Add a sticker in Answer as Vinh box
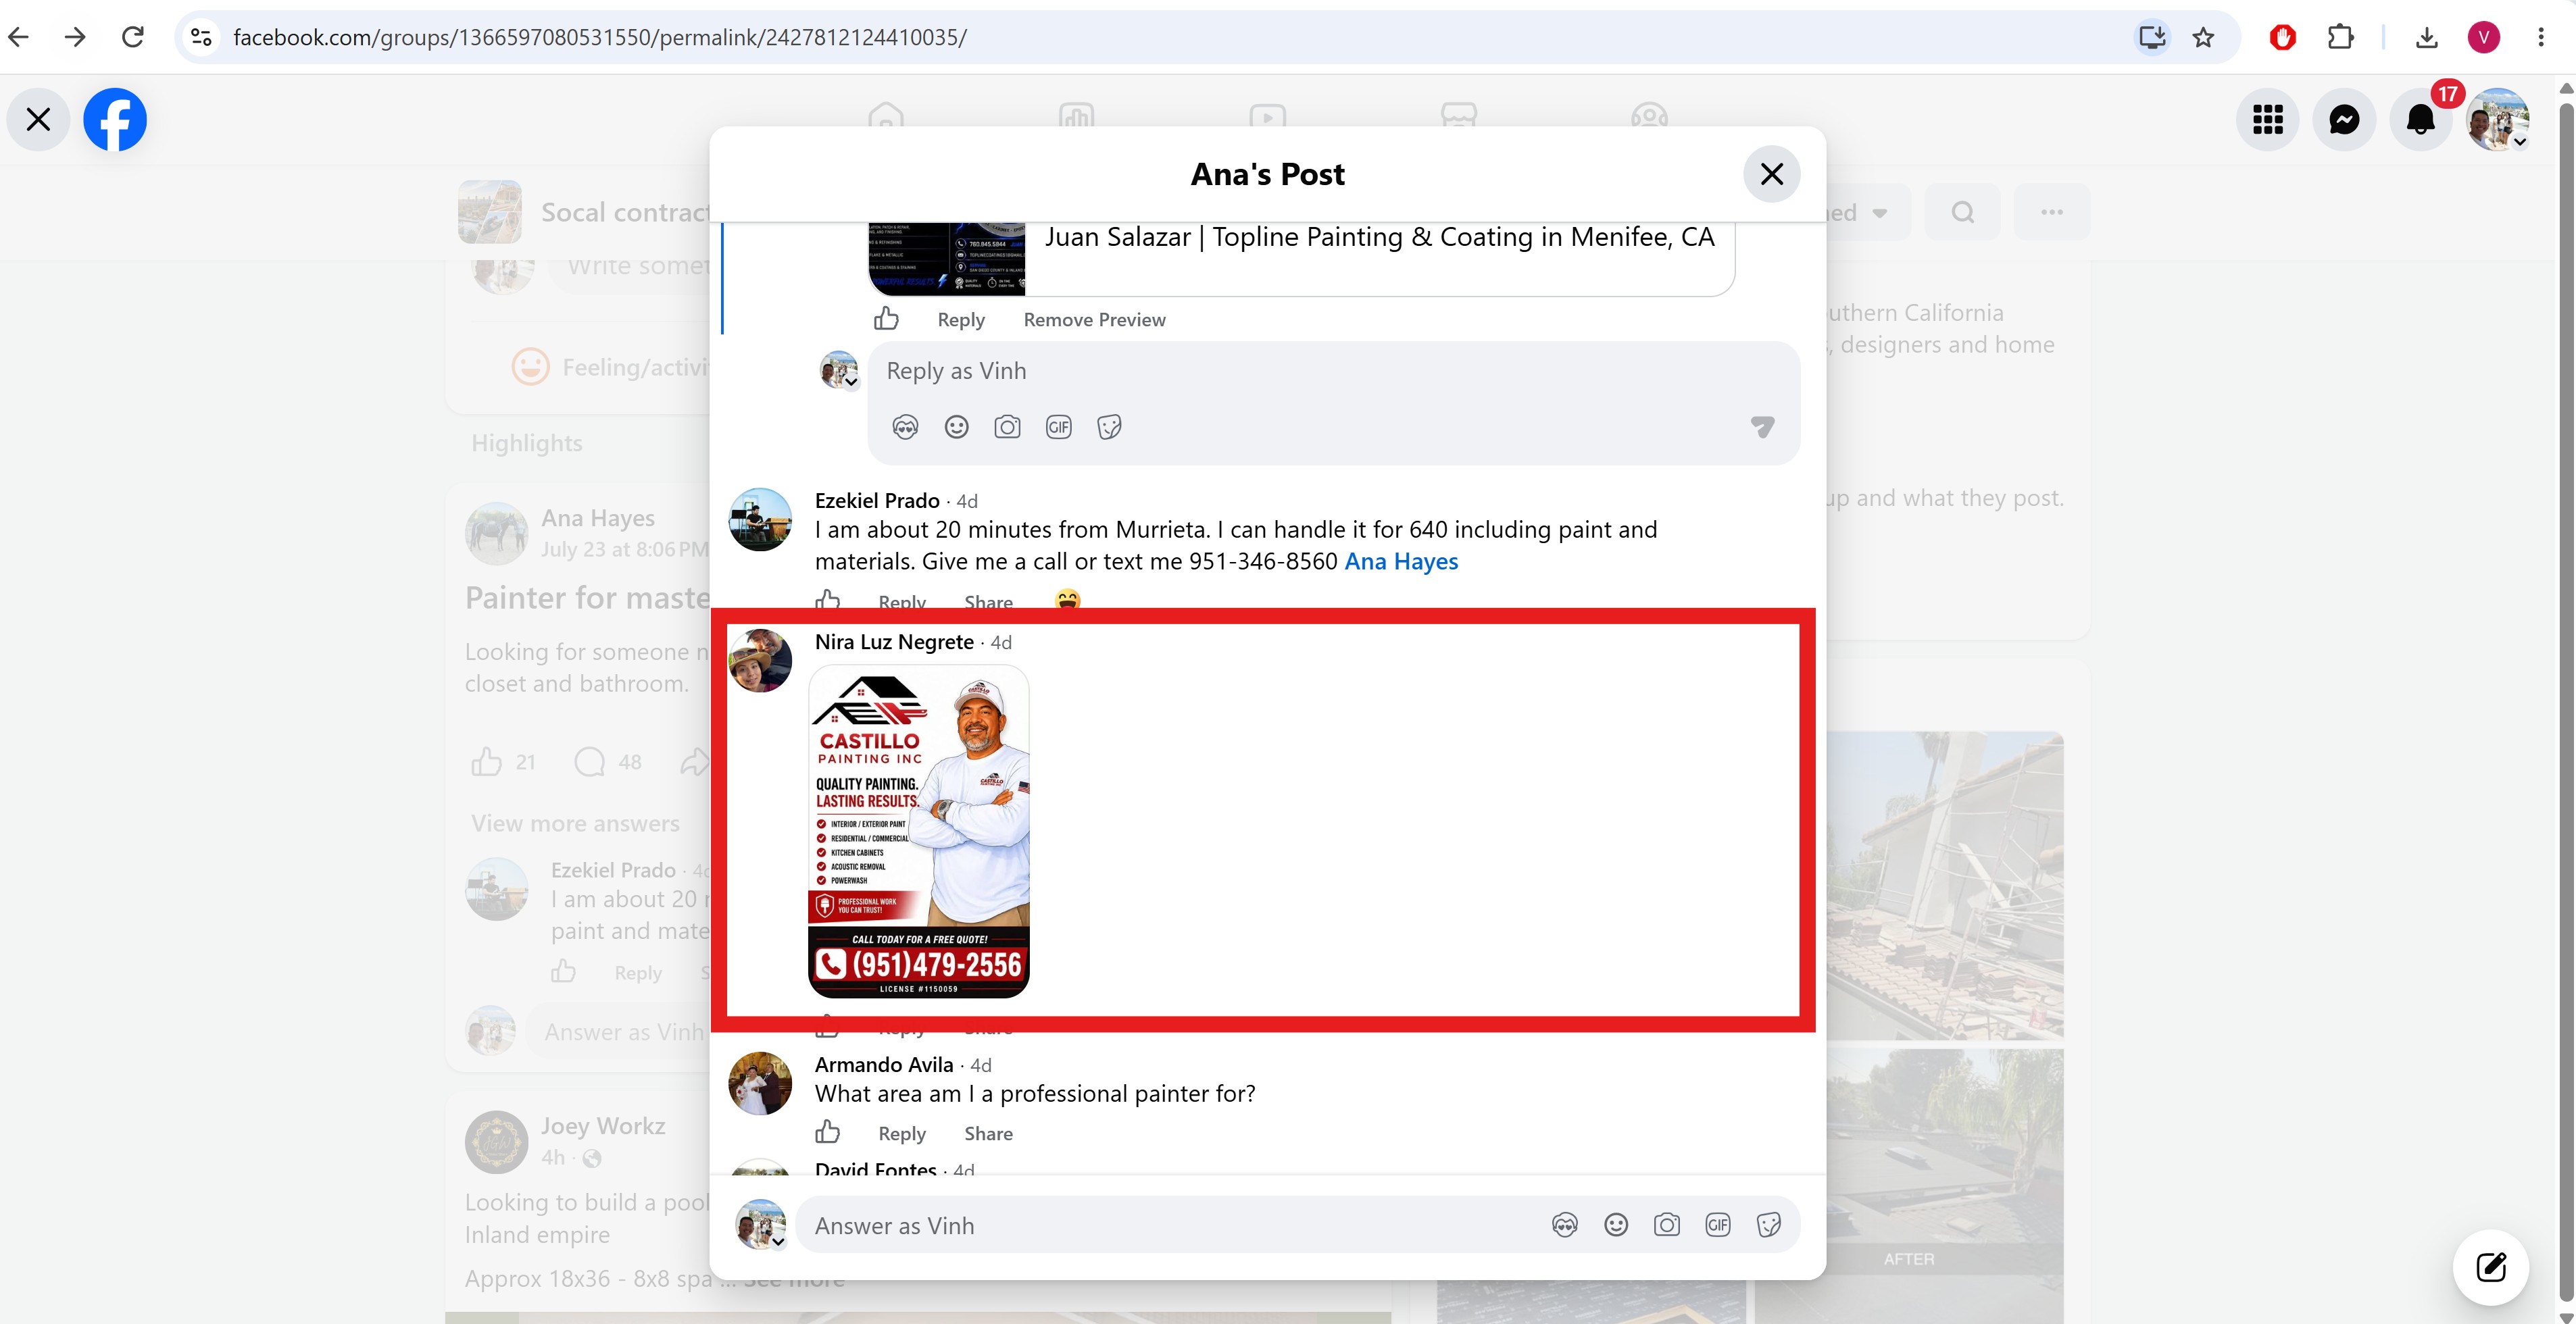The width and height of the screenshot is (2576, 1324). pos(1769,1226)
